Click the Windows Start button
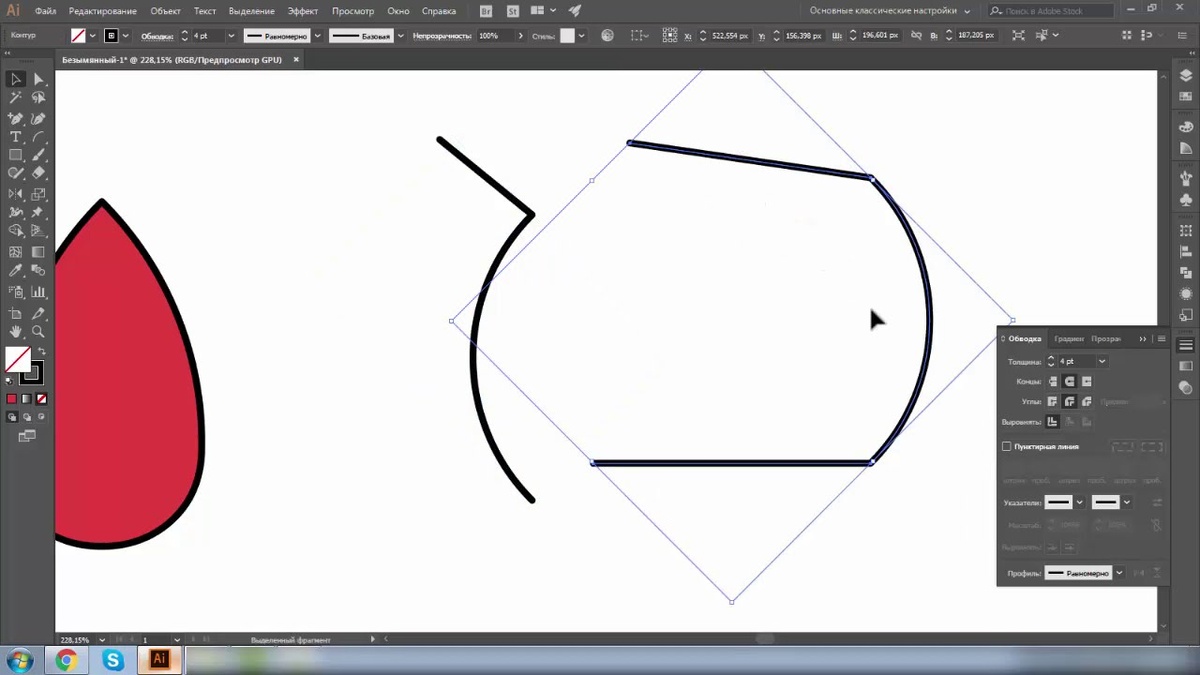 point(20,660)
